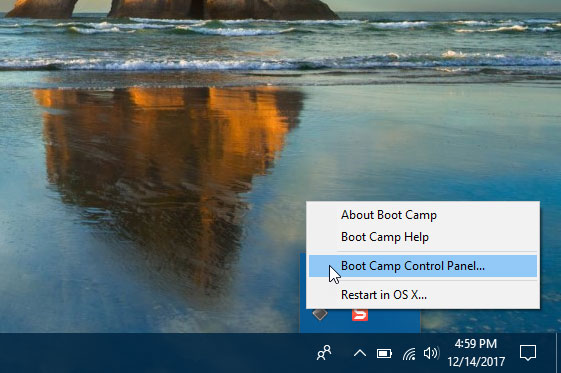The width and height of the screenshot is (561, 373).
Task: Click the 12/14/2017 date in taskbar
Action: click(476, 362)
